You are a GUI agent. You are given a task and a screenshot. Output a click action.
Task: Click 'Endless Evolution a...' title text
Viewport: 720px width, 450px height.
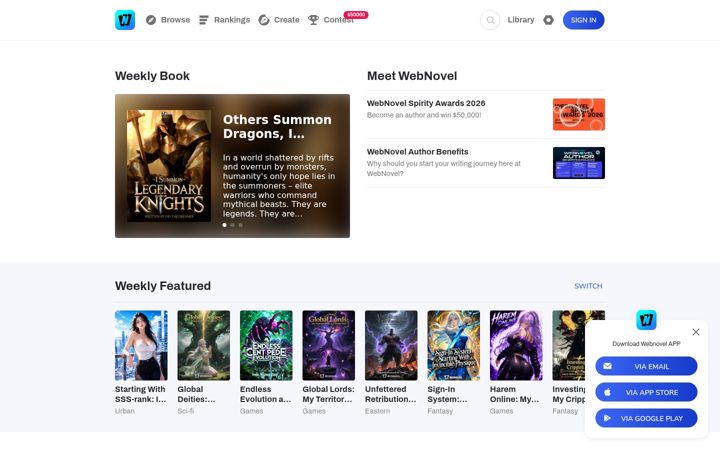coord(265,394)
